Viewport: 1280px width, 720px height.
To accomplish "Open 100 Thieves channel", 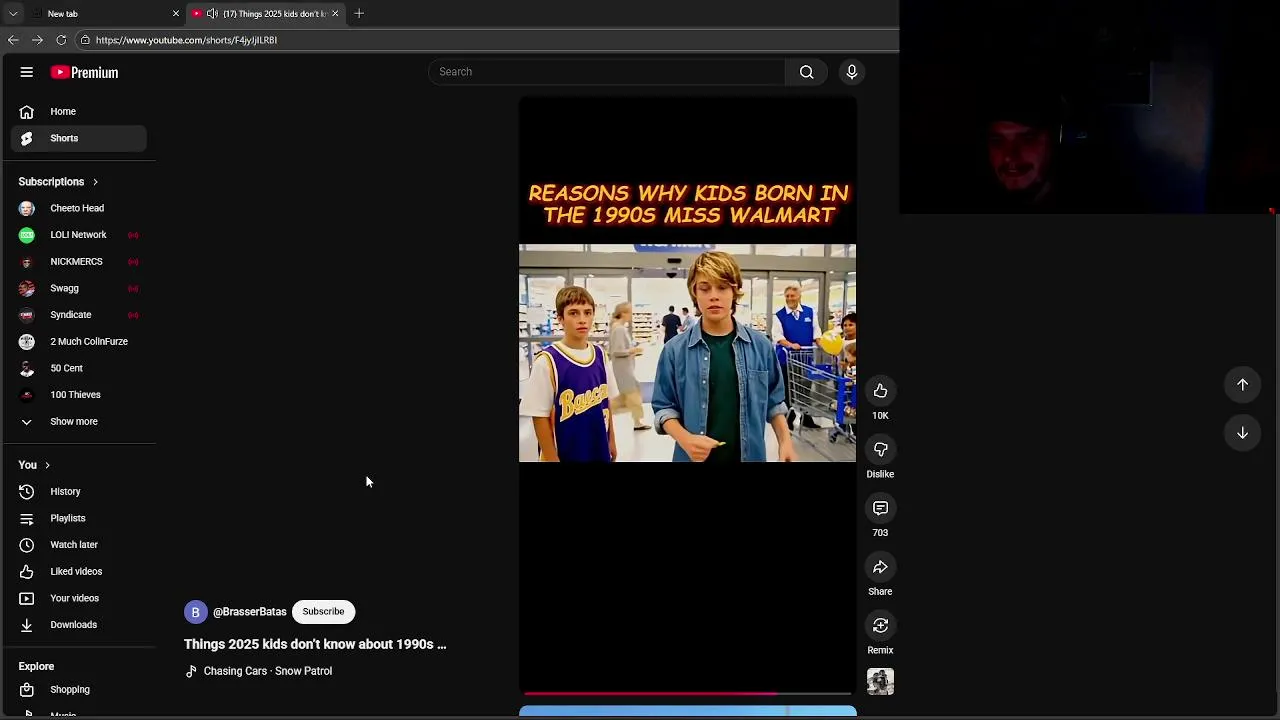I will [x=79, y=395].
